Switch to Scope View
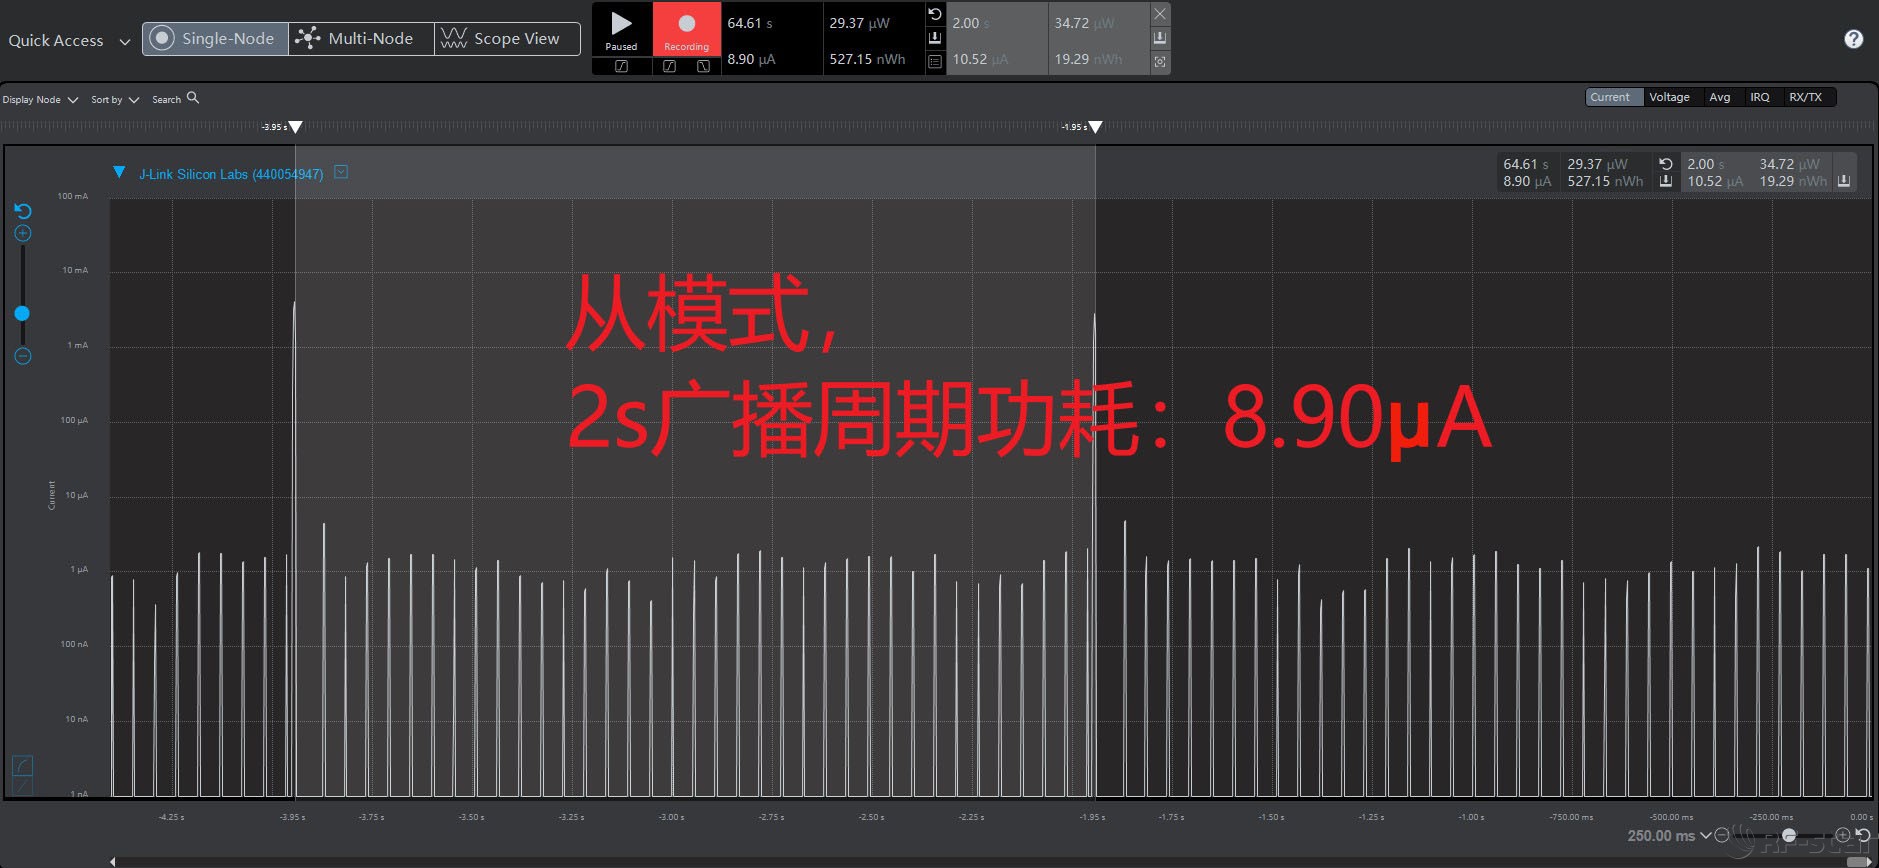Screen dimensions: 1879x868 click(x=507, y=38)
